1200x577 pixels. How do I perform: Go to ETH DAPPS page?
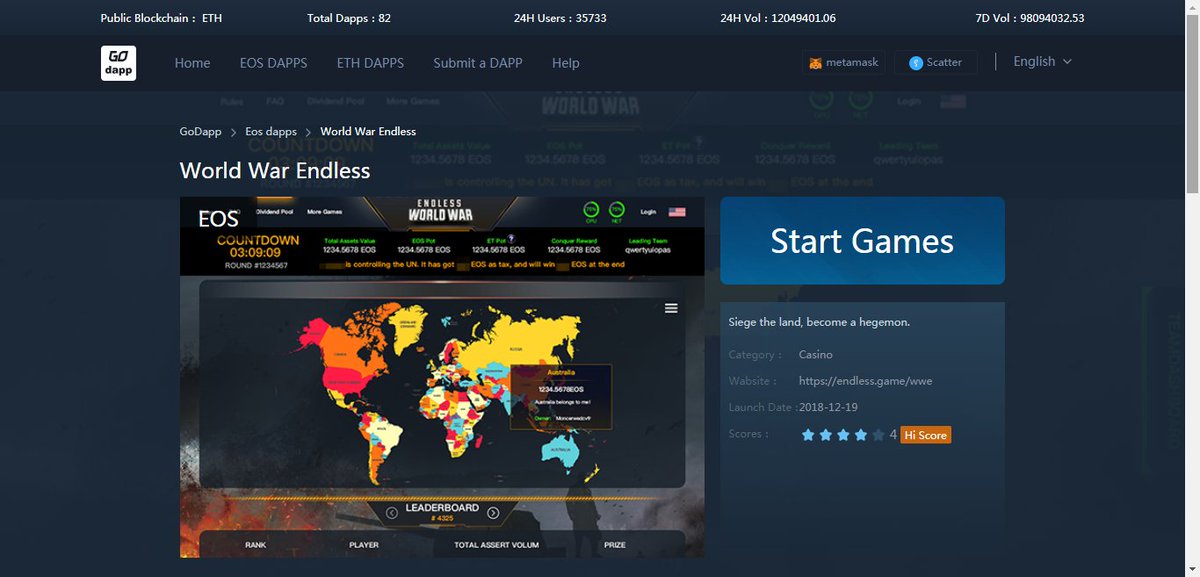click(370, 63)
